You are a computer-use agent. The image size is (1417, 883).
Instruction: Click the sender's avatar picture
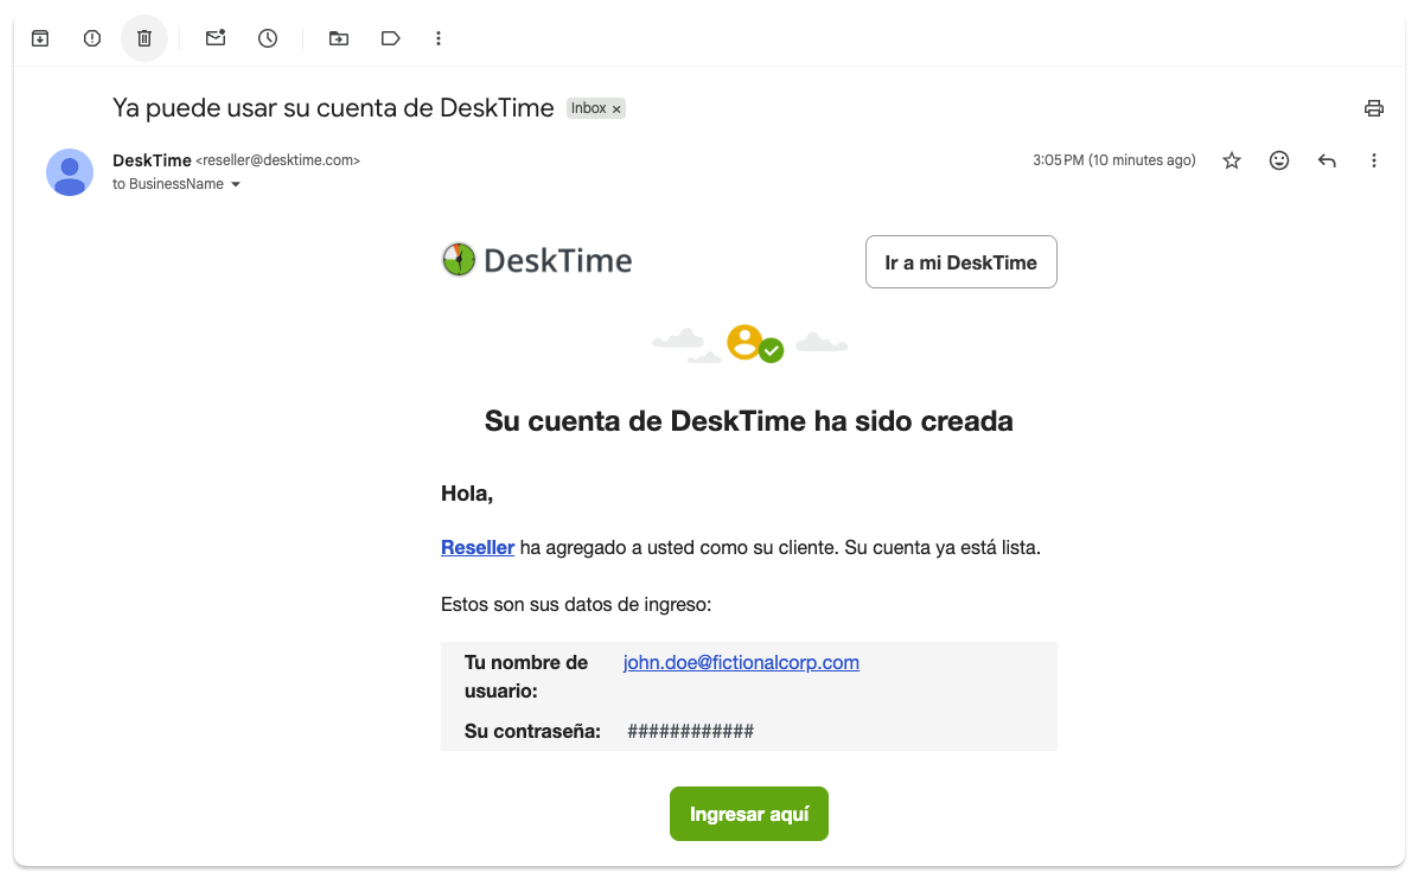click(x=70, y=172)
